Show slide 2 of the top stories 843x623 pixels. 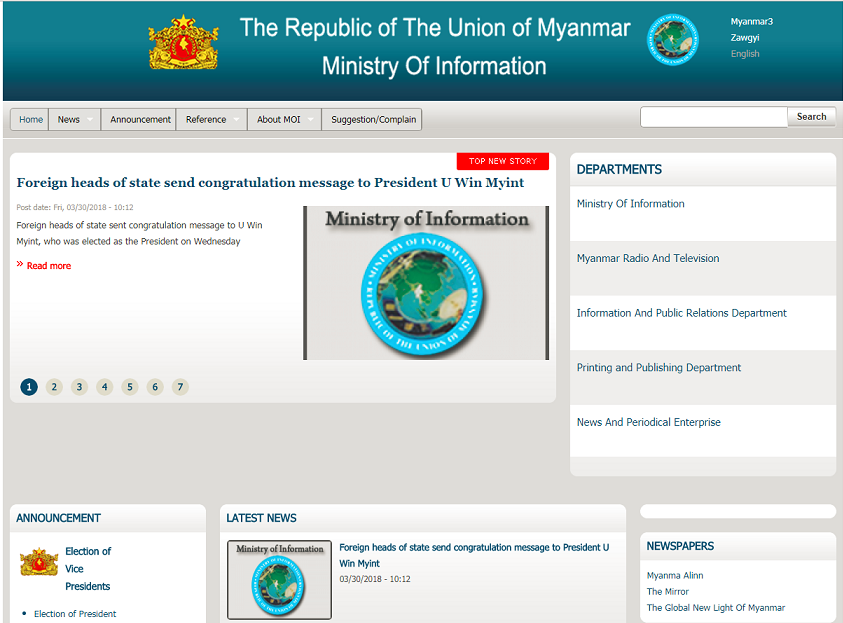(54, 386)
